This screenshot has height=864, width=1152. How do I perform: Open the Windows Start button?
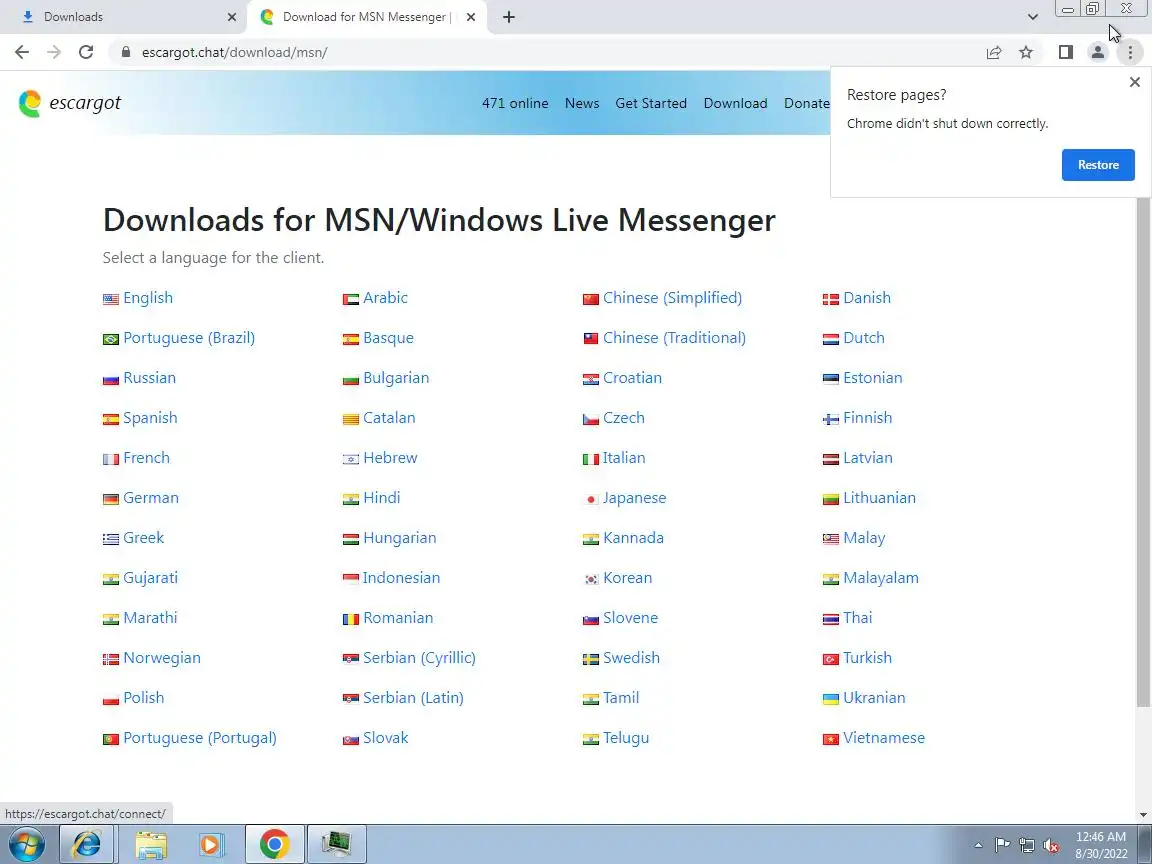[27, 844]
